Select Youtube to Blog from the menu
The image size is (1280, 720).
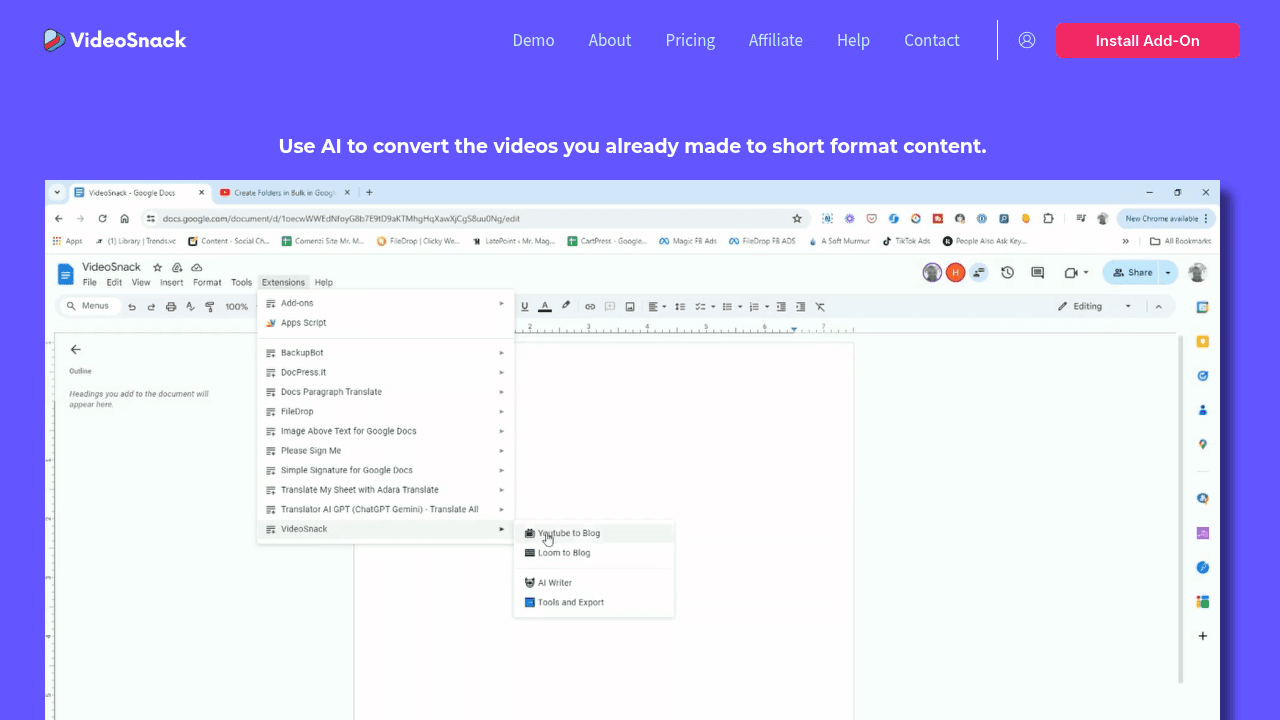(568, 533)
